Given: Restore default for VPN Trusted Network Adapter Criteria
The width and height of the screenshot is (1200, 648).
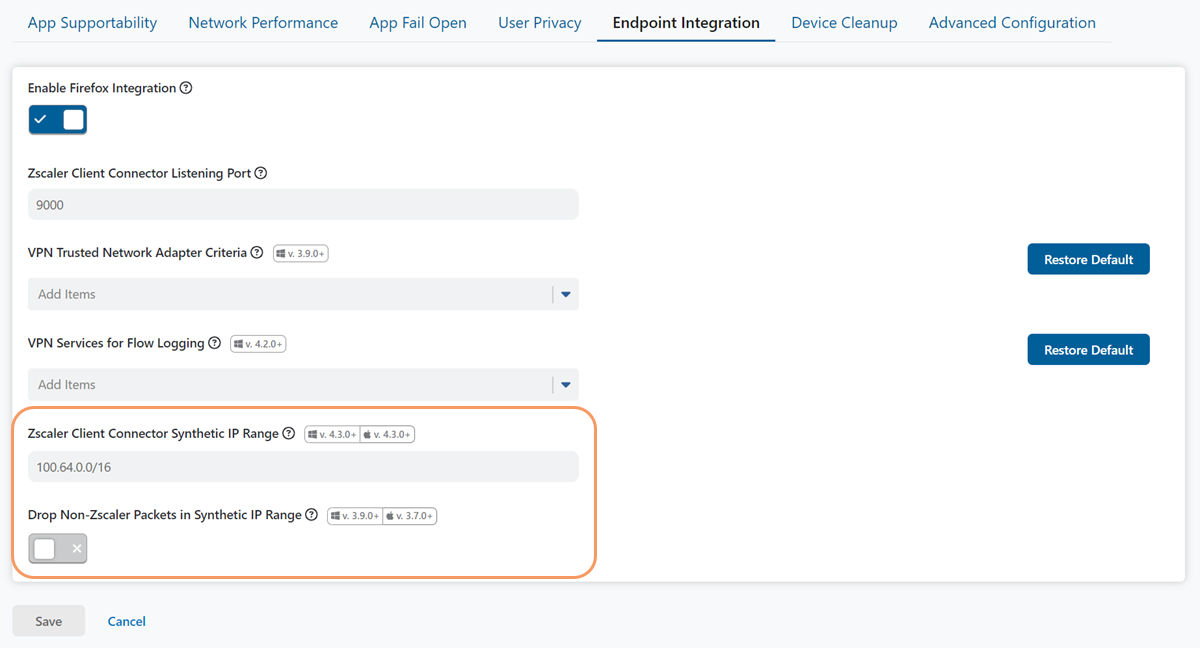Looking at the screenshot, I should [x=1088, y=259].
